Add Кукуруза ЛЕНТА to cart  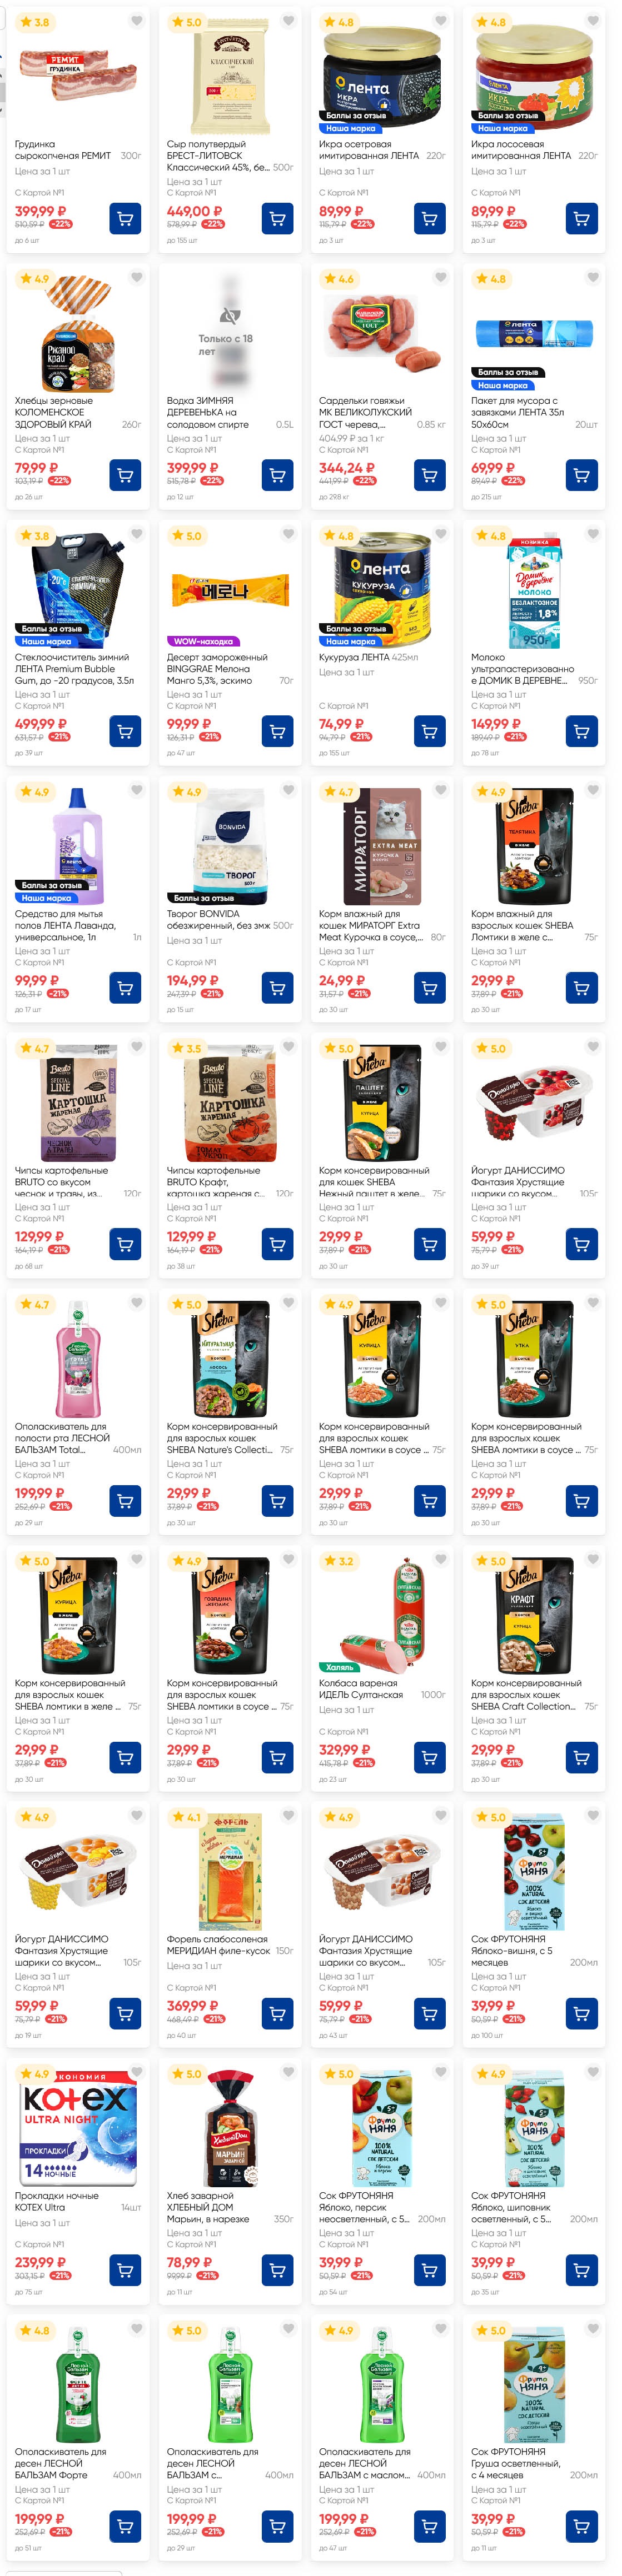429,732
